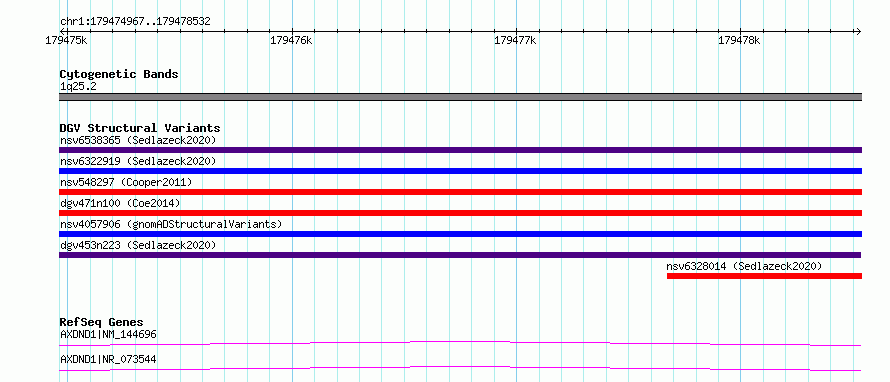The image size is (890, 382).
Task: Click the AXDND1|NM_144696 transcript label
Action: pos(108,335)
